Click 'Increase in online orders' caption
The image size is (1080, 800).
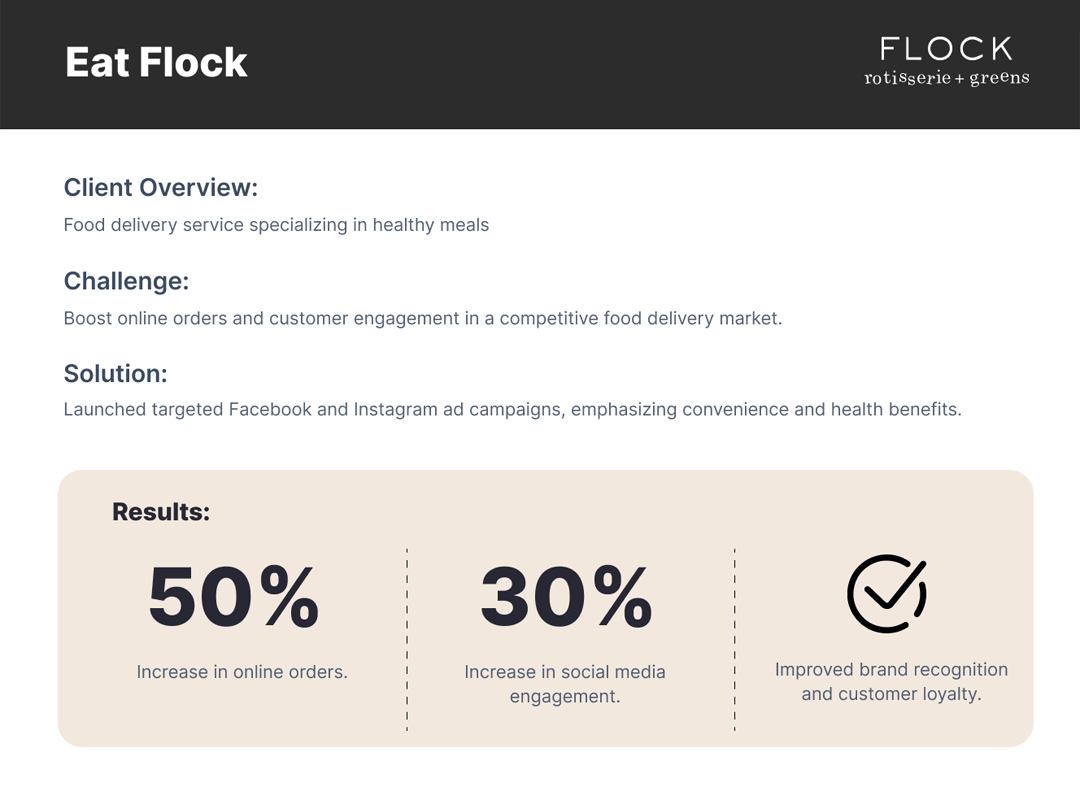click(x=242, y=672)
